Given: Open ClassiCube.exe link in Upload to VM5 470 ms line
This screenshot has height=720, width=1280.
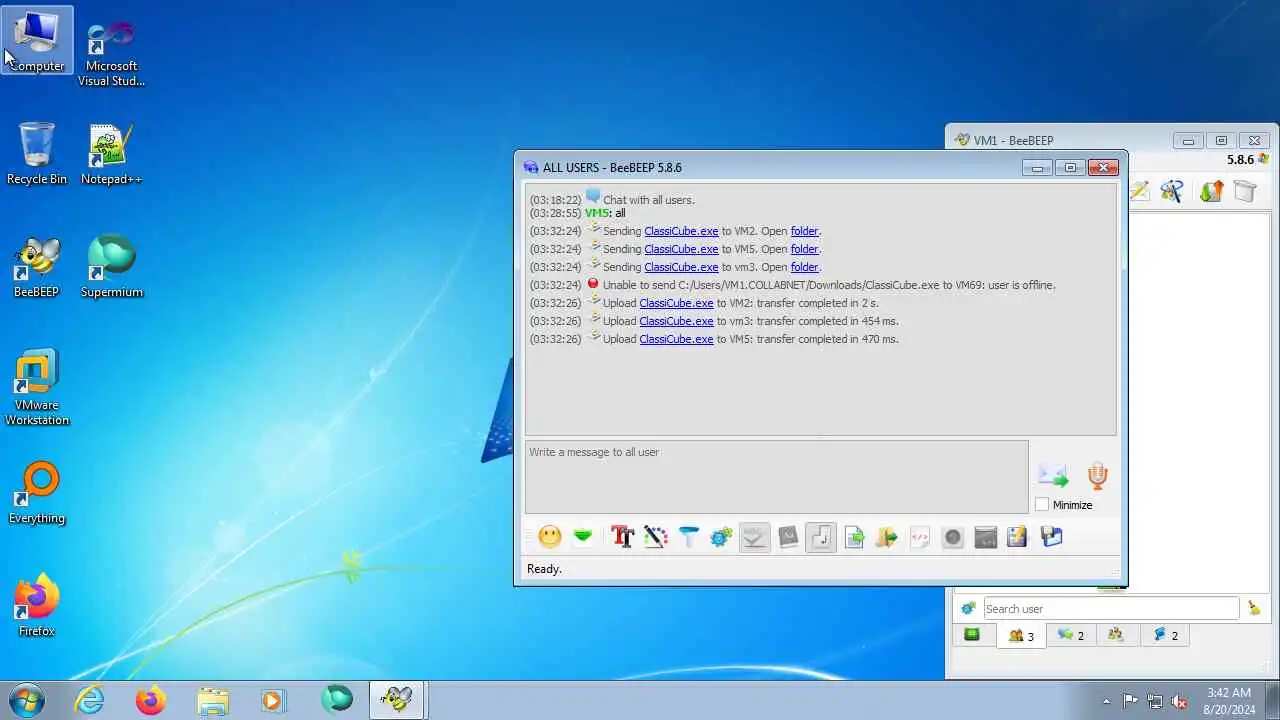Looking at the screenshot, I should 676,339.
